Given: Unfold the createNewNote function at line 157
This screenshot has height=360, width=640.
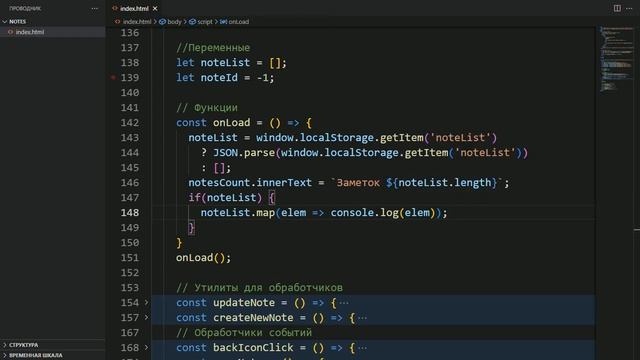Looking at the screenshot, I should click(x=147, y=318).
